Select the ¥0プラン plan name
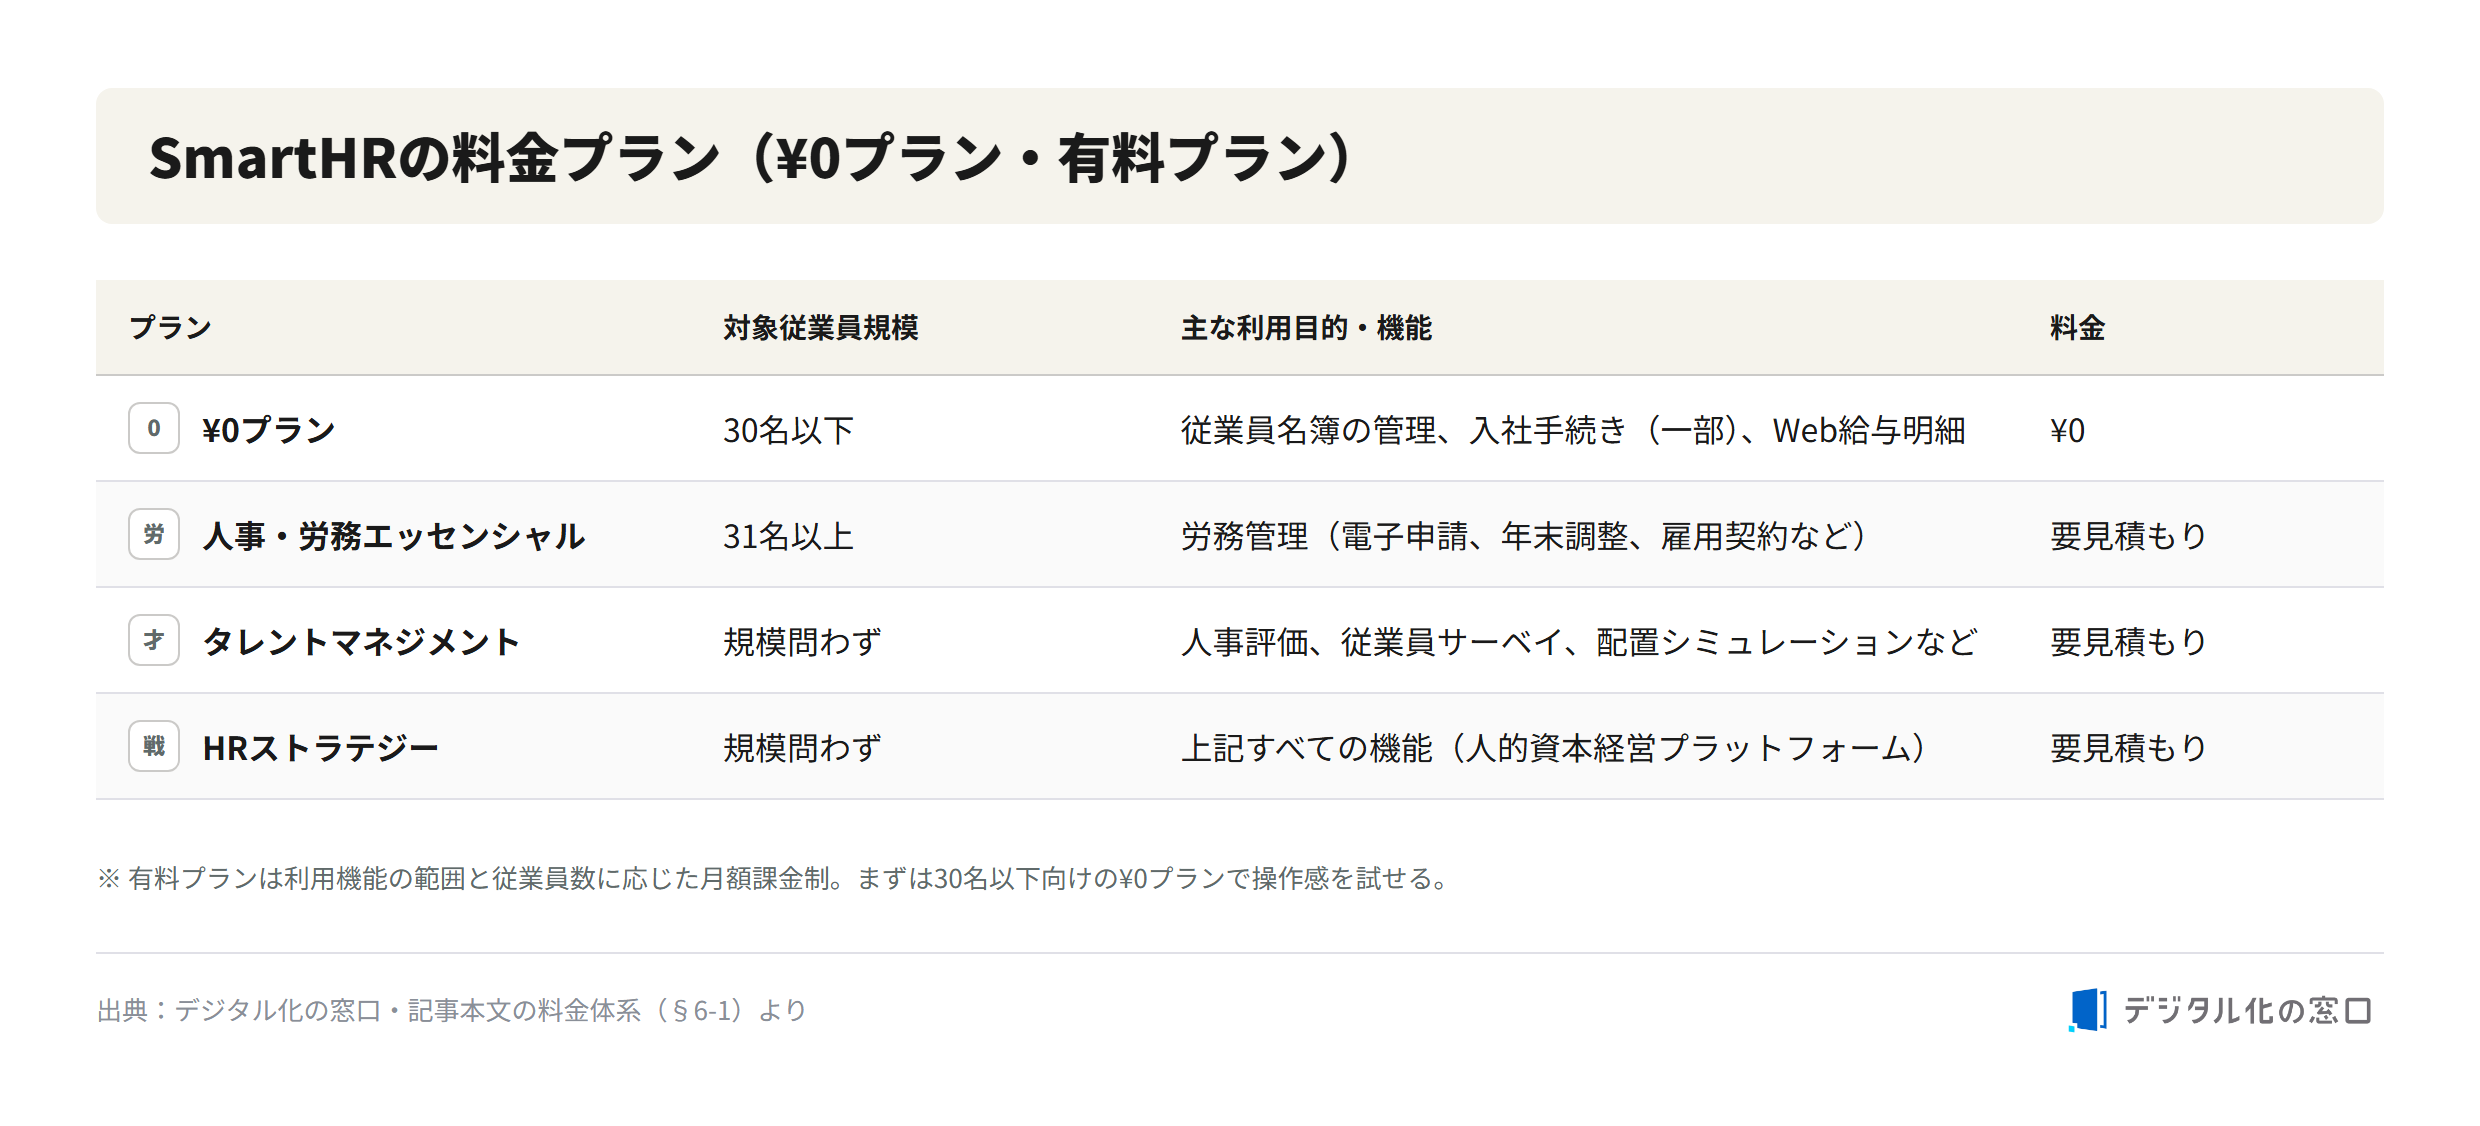Viewport: 2480px width, 1126px height. click(x=269, y=430)
